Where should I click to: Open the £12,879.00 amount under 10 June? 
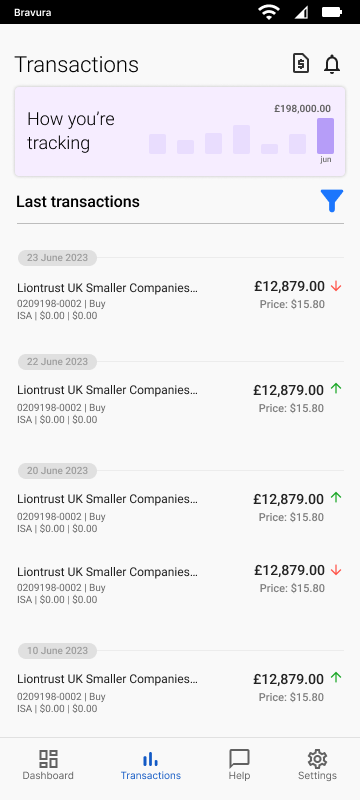coord(289,679)
